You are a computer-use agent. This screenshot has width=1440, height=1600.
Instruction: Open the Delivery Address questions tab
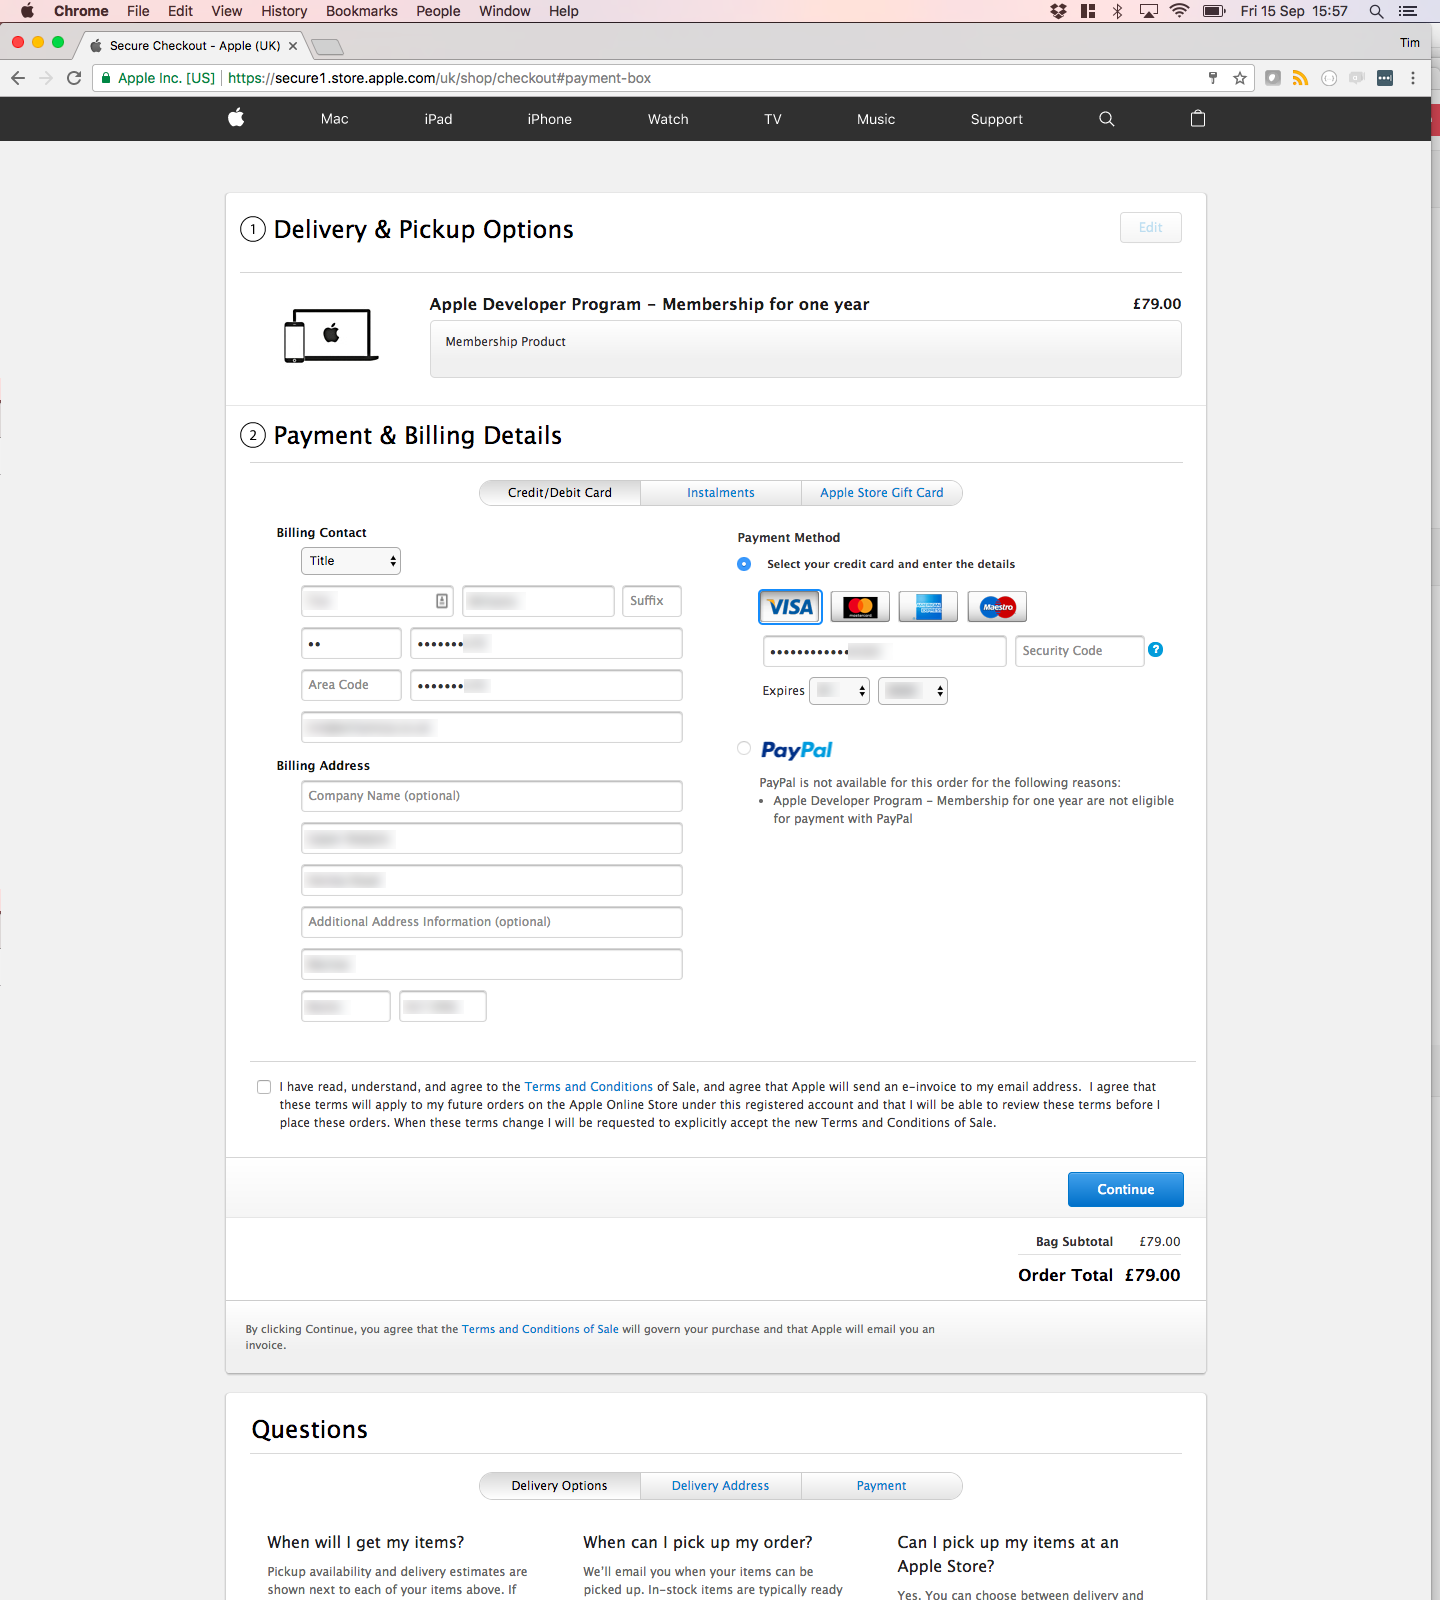[x=721, y=1486]
